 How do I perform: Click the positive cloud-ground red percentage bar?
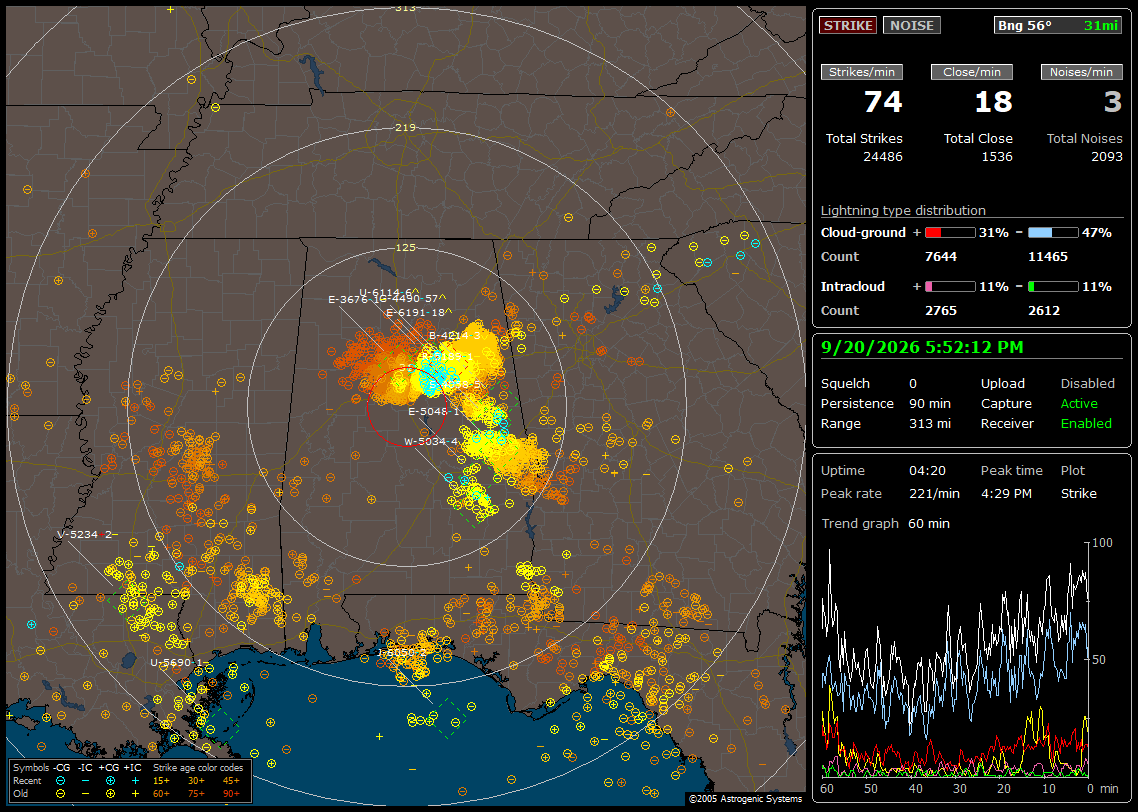[950, 233]
